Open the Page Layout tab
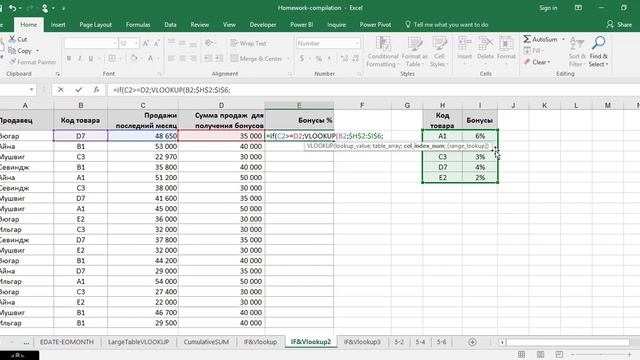 (96, 24)
